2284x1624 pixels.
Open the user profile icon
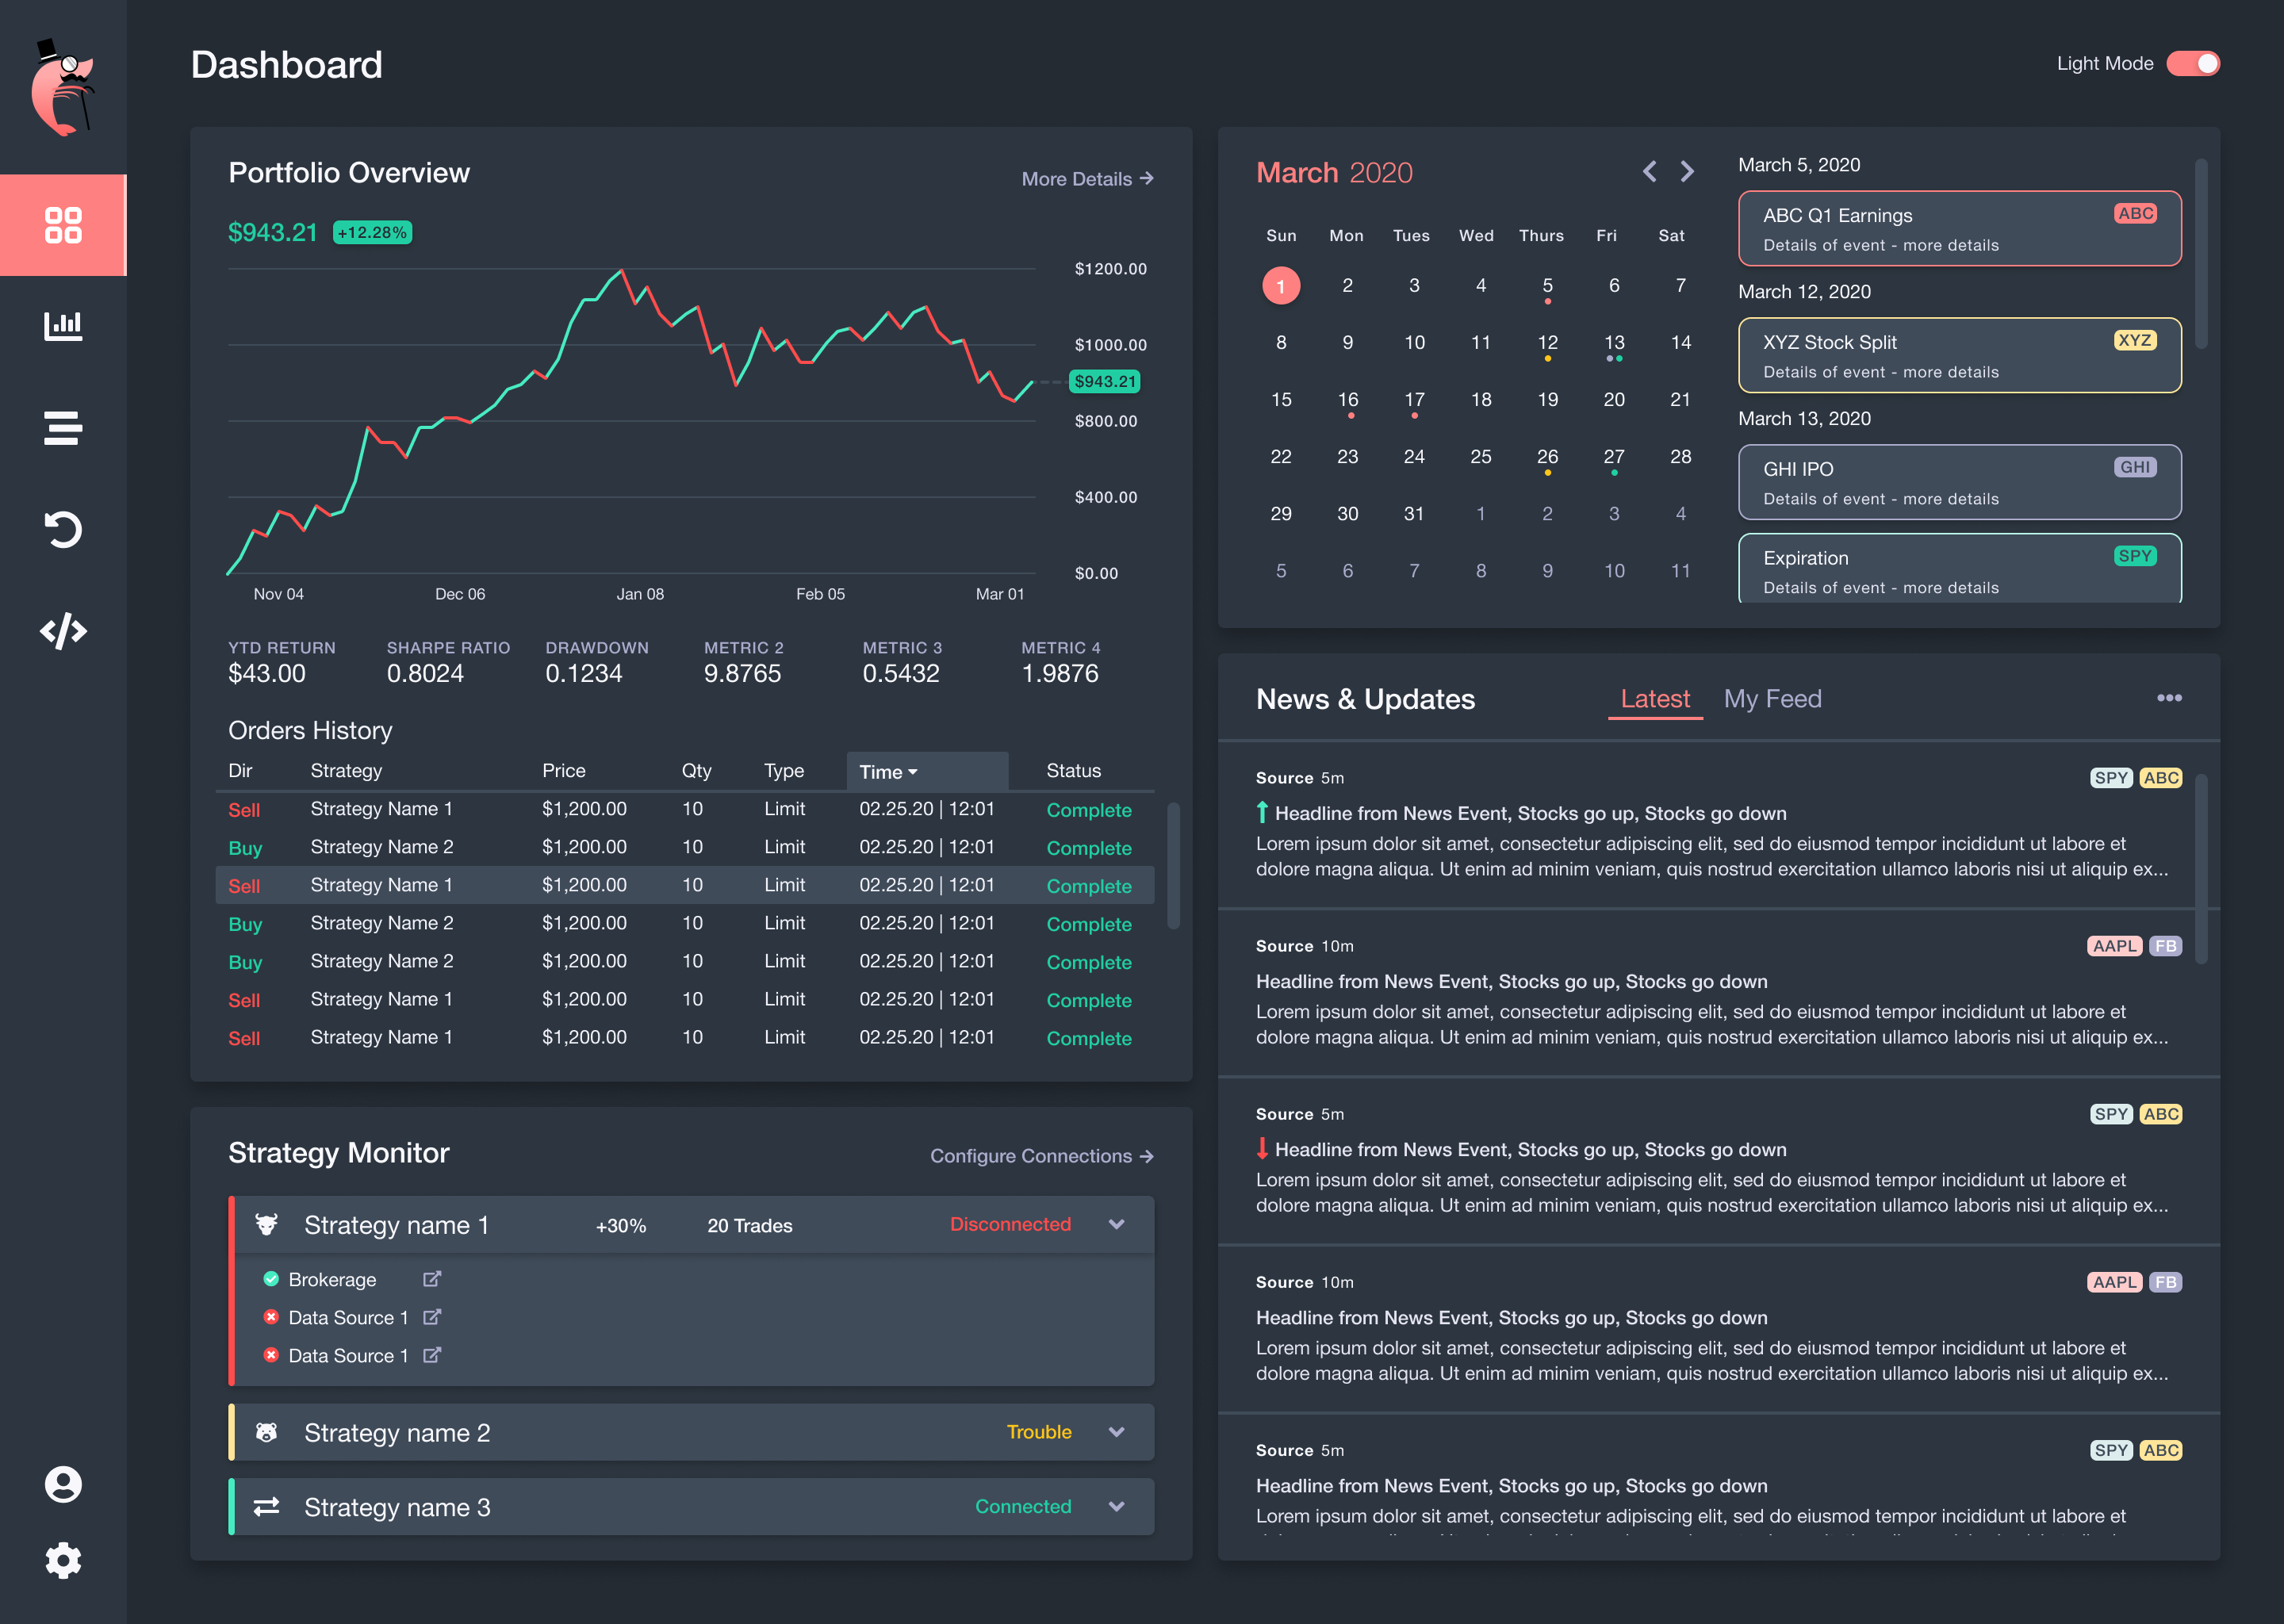63,1484
